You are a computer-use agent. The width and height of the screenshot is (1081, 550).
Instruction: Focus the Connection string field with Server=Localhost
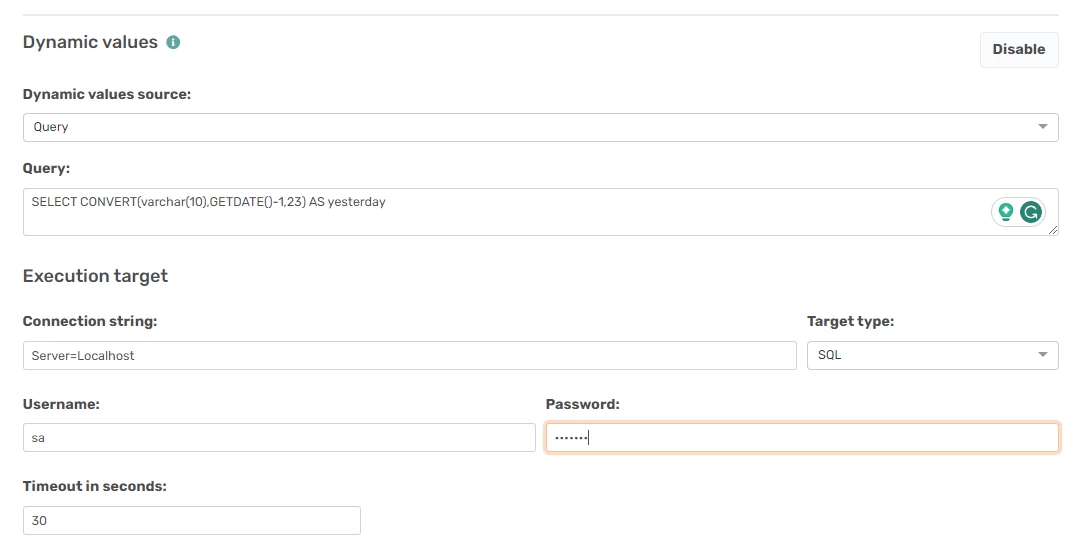[410, 356]
